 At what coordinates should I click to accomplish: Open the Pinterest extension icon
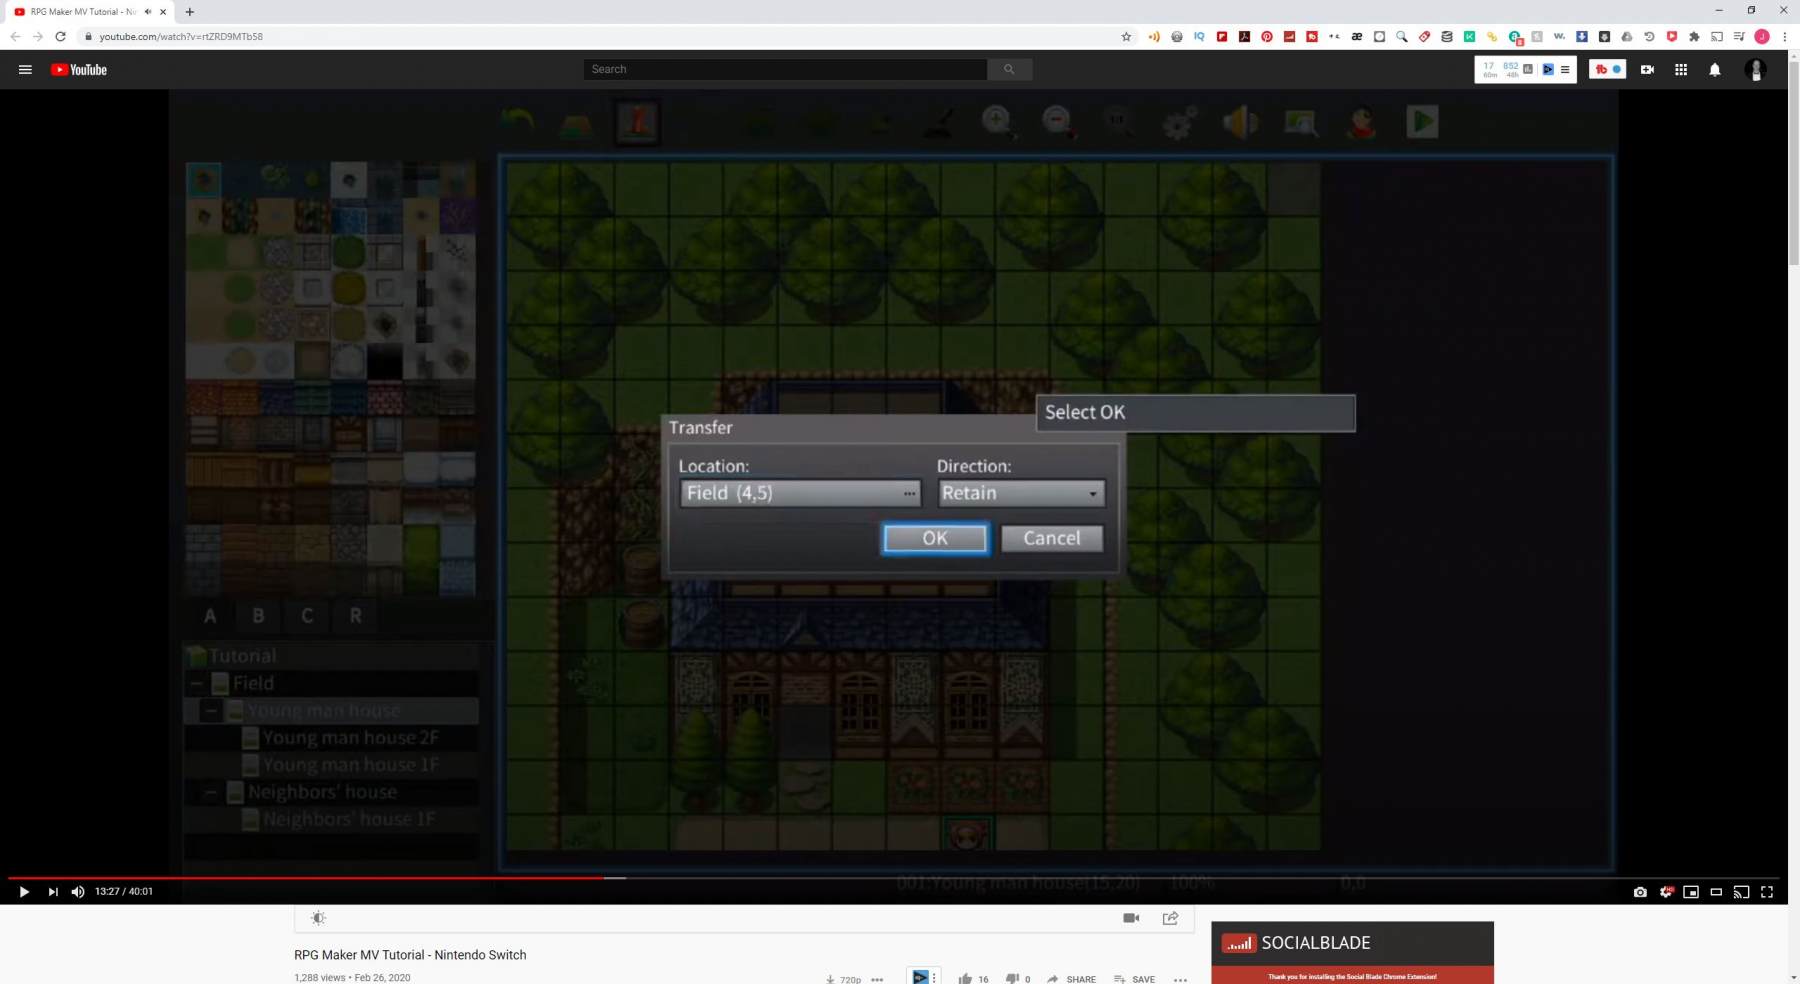point(1267,37)
